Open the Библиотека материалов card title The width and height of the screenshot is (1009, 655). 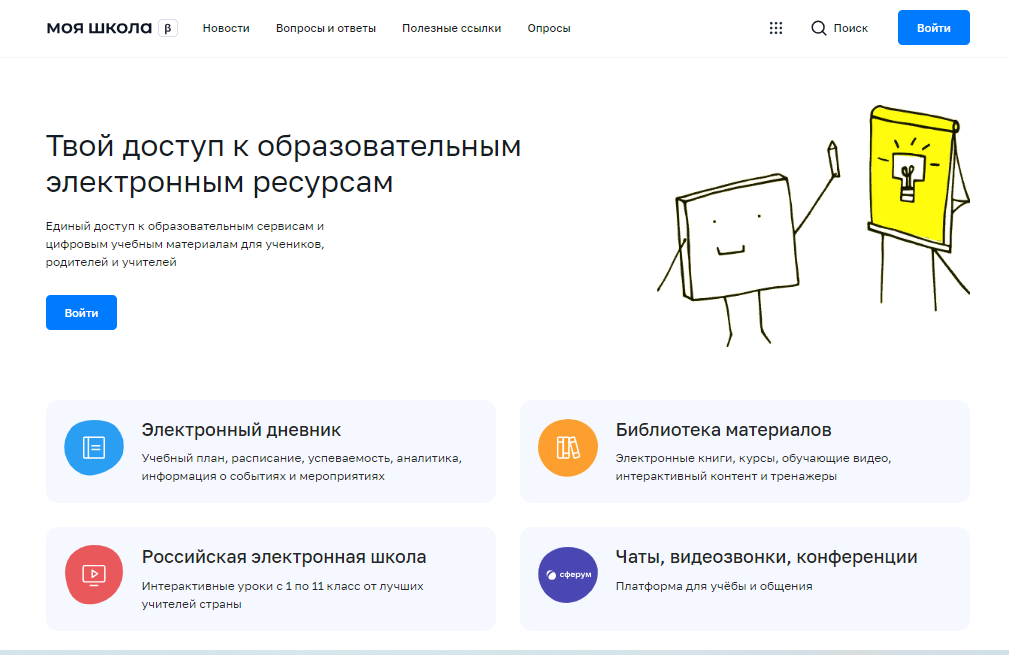pyautogui.click(x=723, y=430)
